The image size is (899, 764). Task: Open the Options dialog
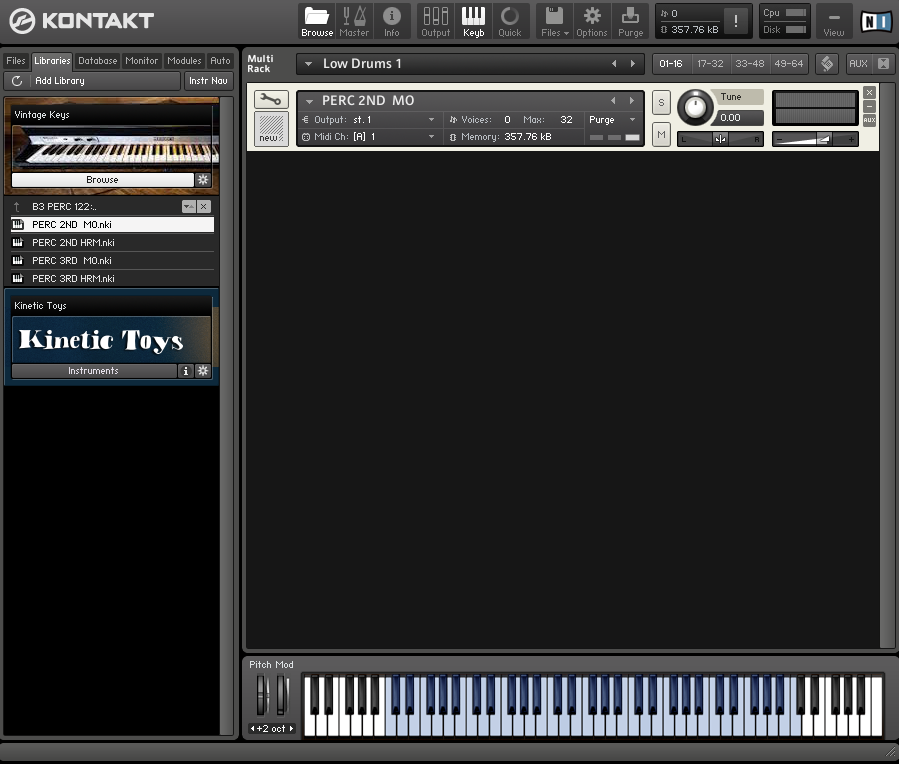pyautogui.click(x=592, y=22)
